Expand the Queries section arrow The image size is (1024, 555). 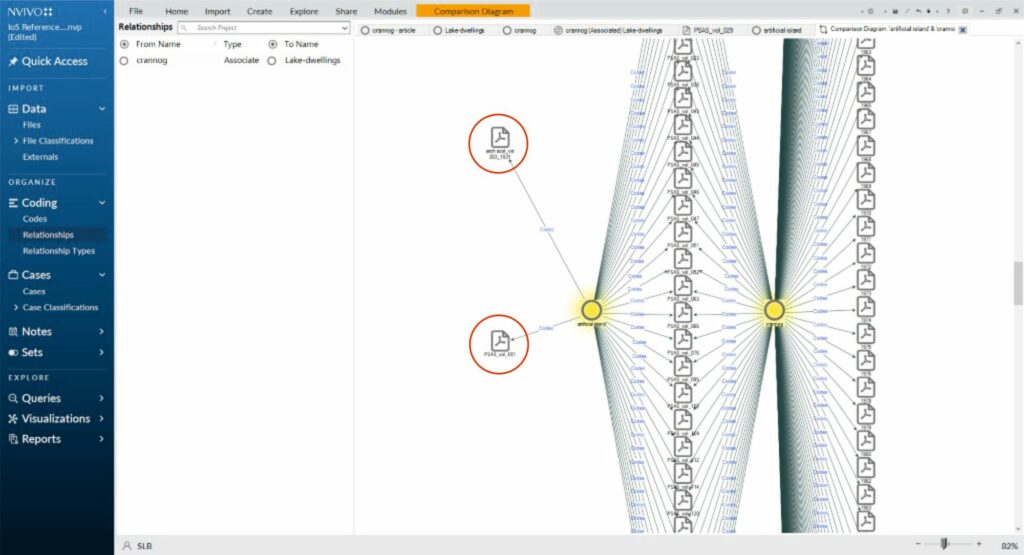102,398
